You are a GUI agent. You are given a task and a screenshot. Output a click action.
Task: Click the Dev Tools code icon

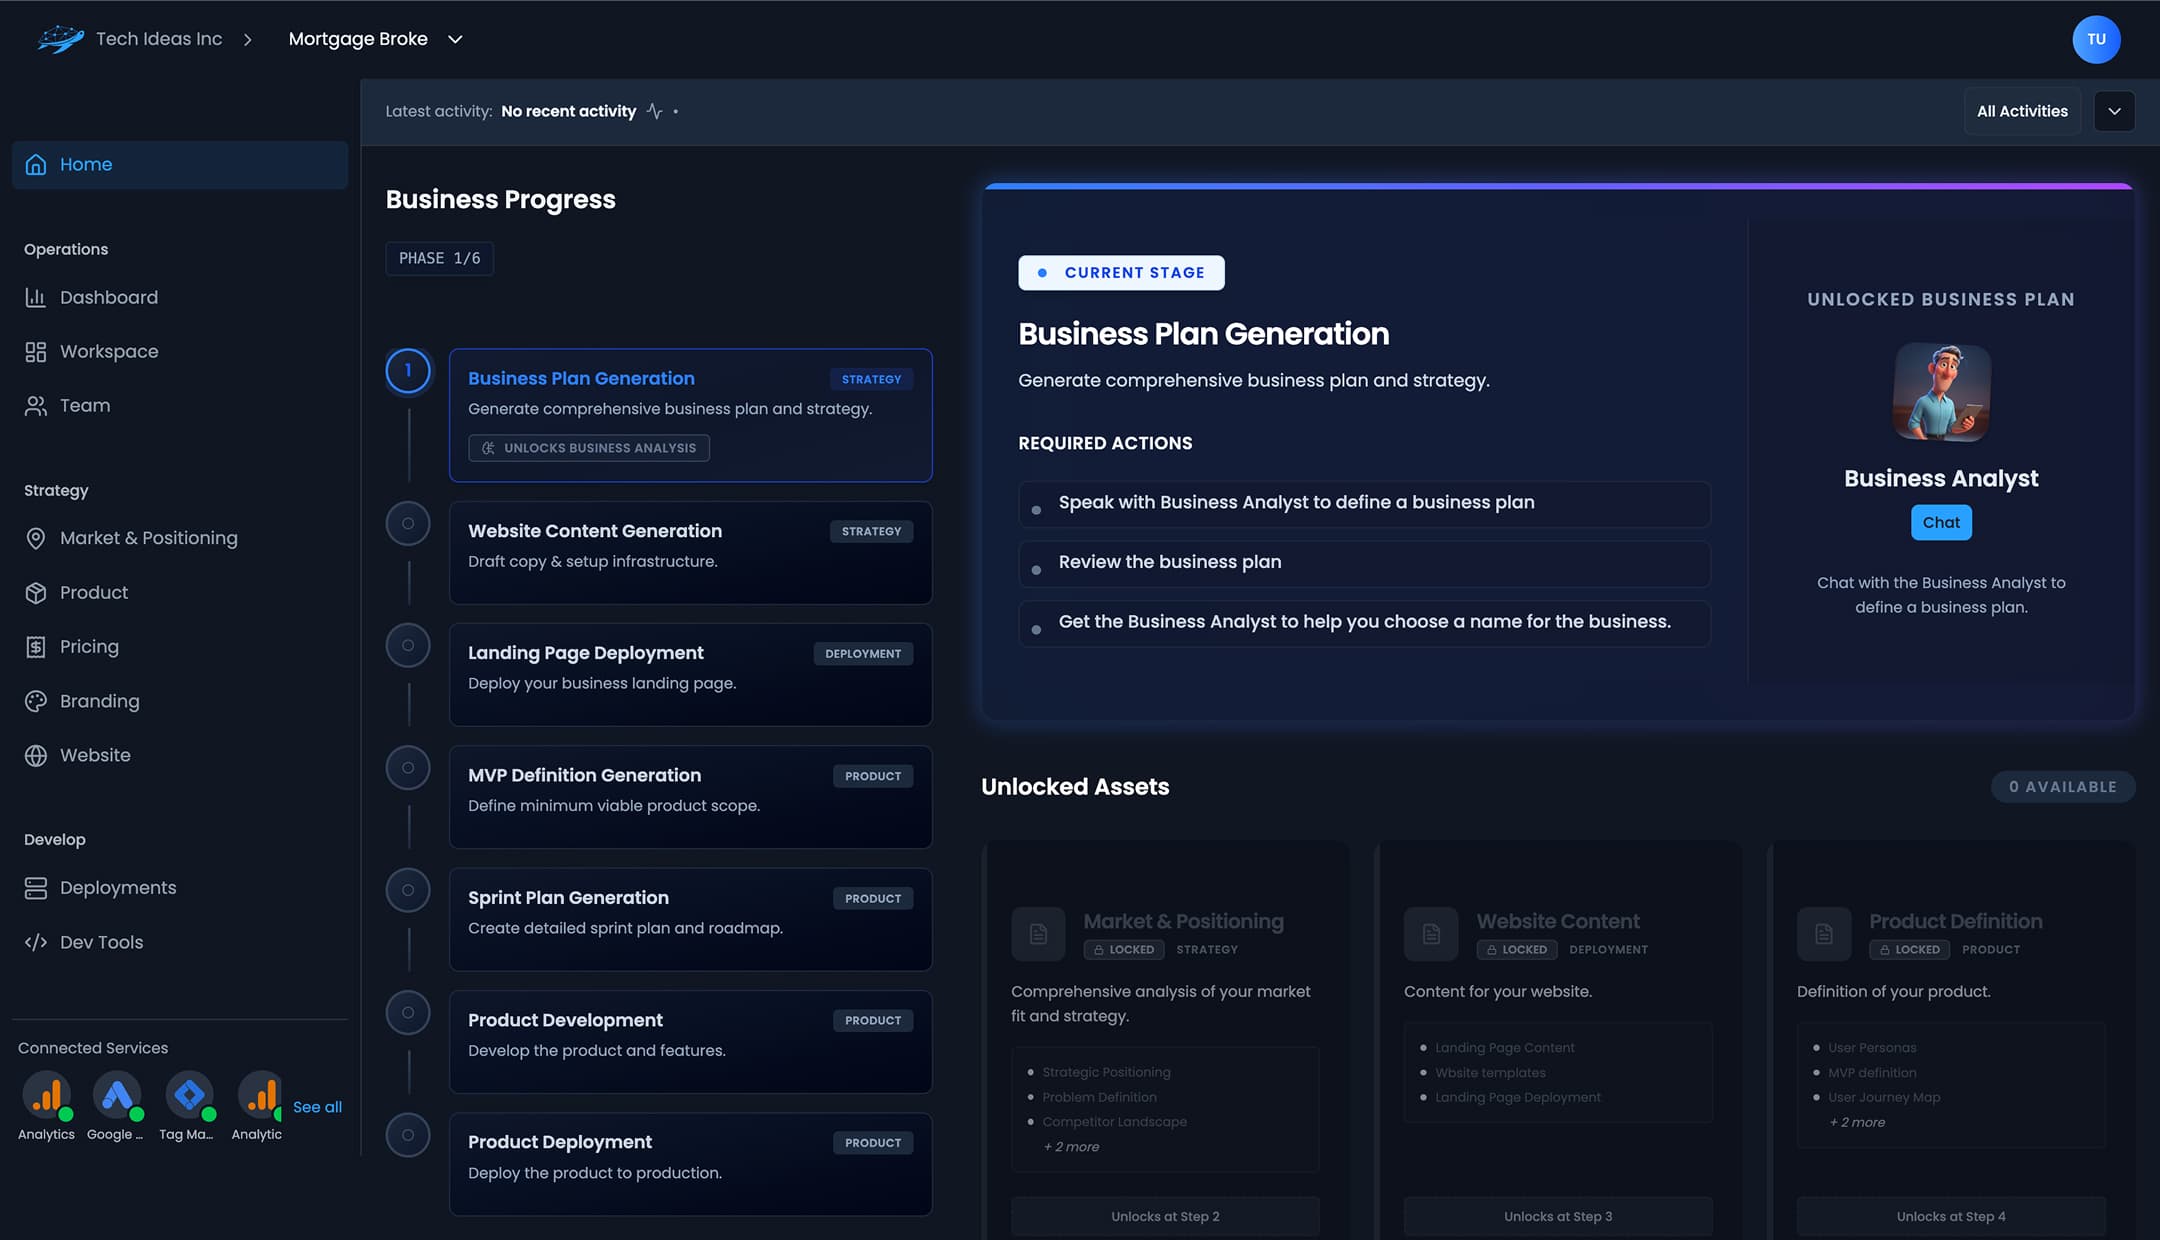(36, 942)
